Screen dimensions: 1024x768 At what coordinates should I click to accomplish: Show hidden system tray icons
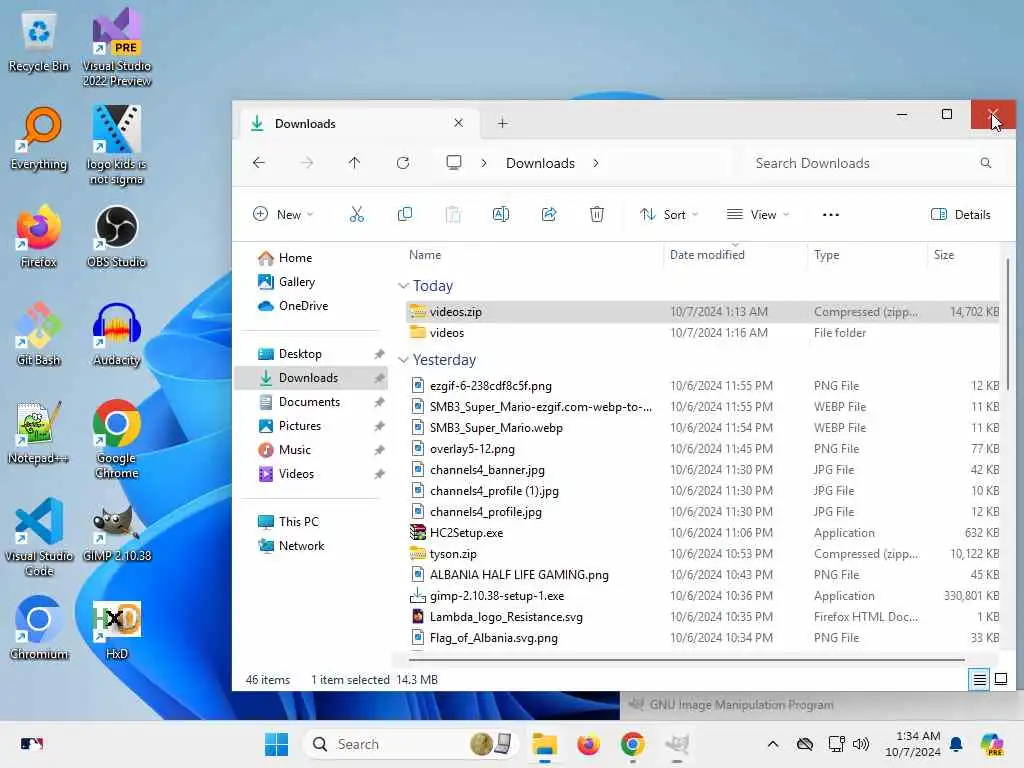pos(773,744)
